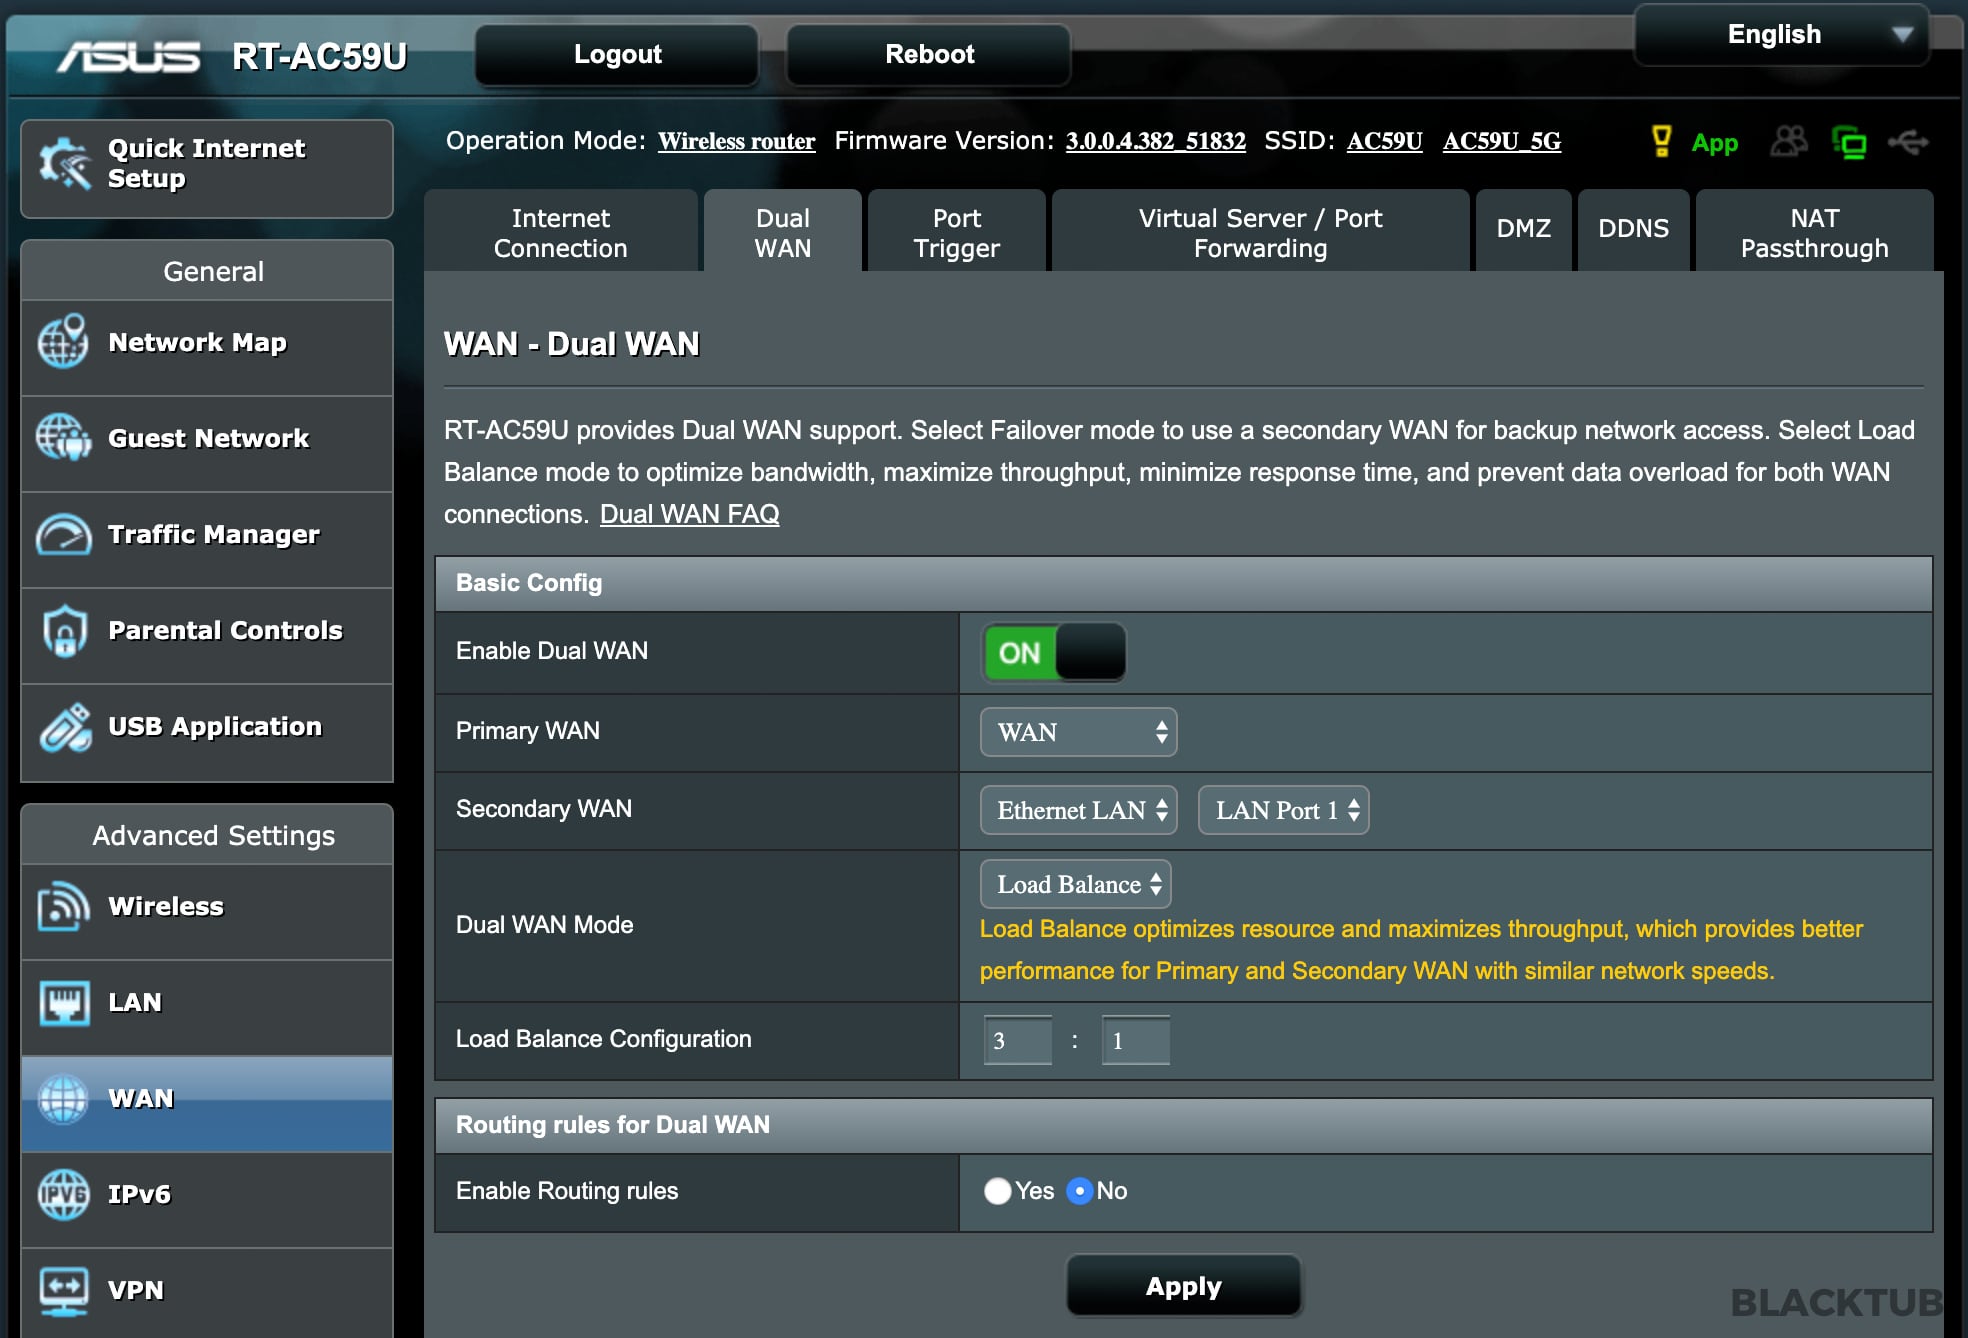Open the Dual WAN FAQ link

pos(689,513)
